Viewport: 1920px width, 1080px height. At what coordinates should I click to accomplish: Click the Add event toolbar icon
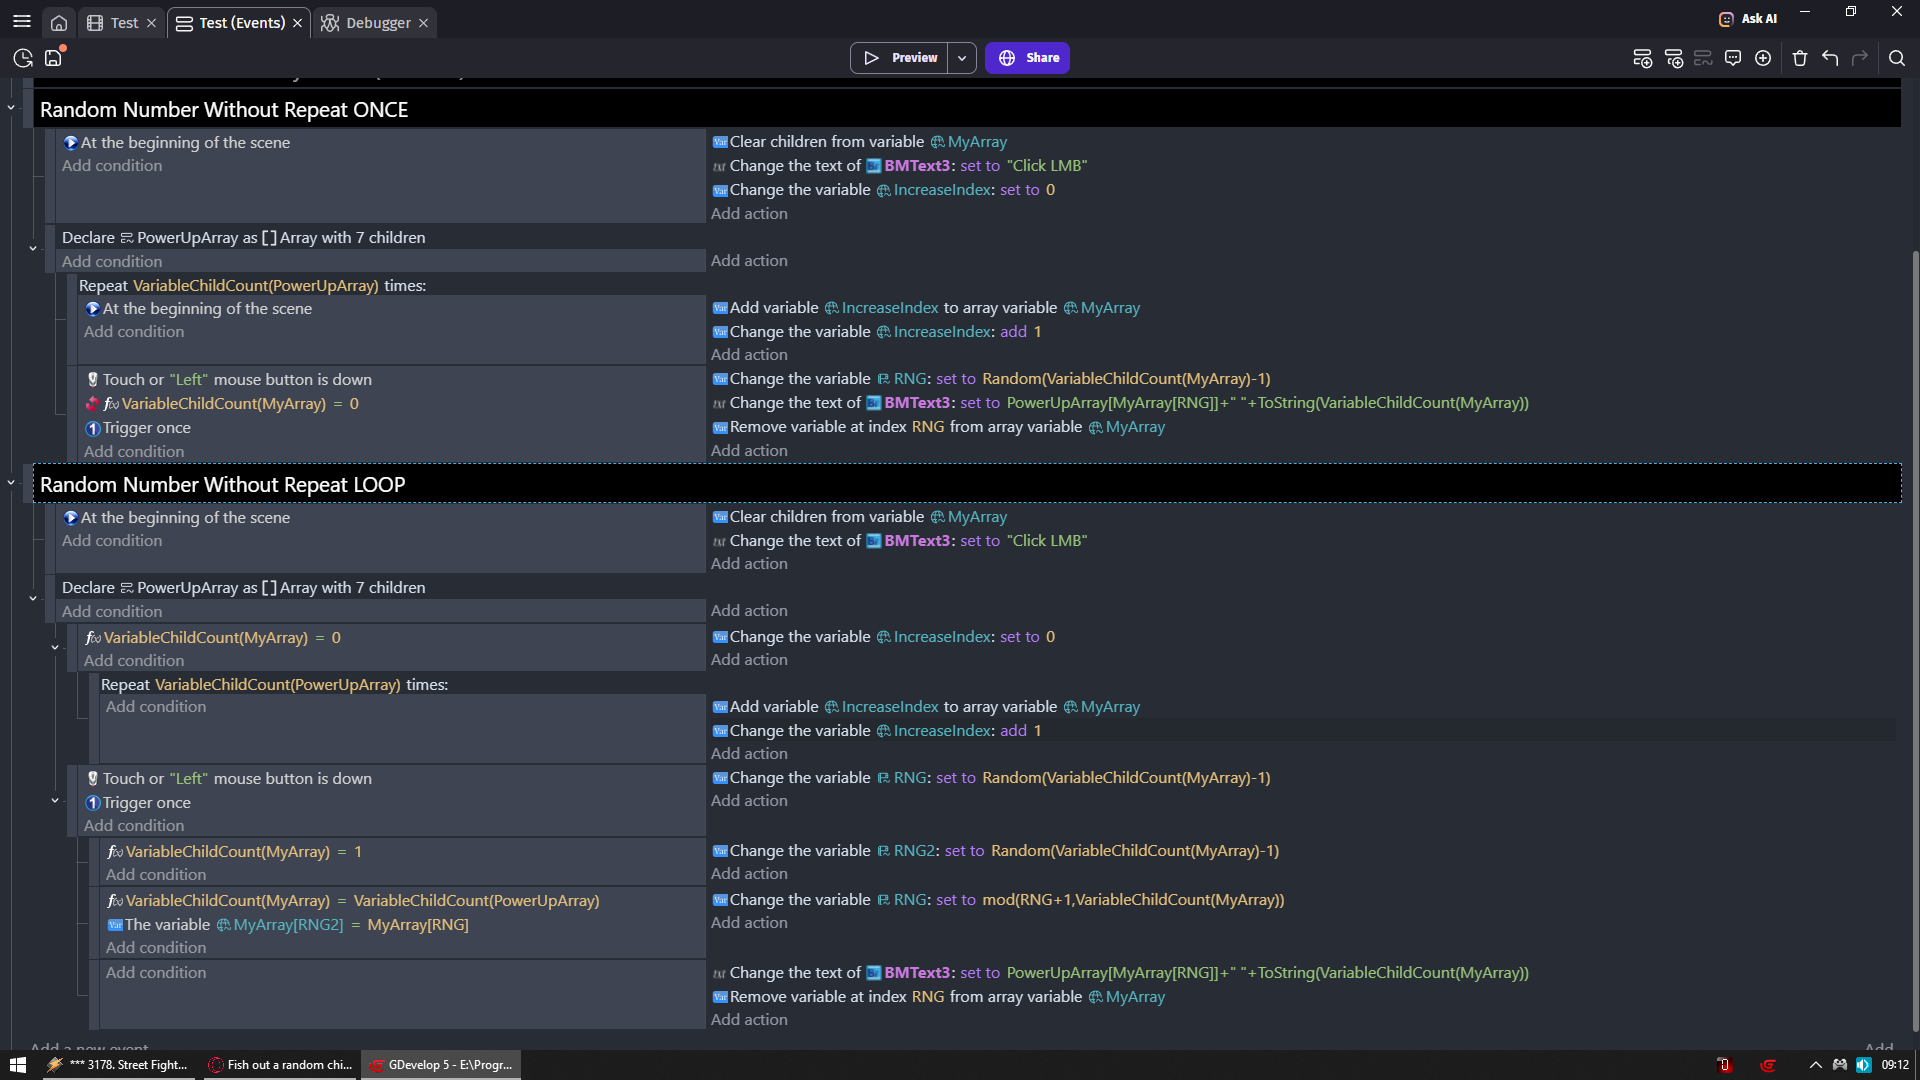coord(1642,58)
